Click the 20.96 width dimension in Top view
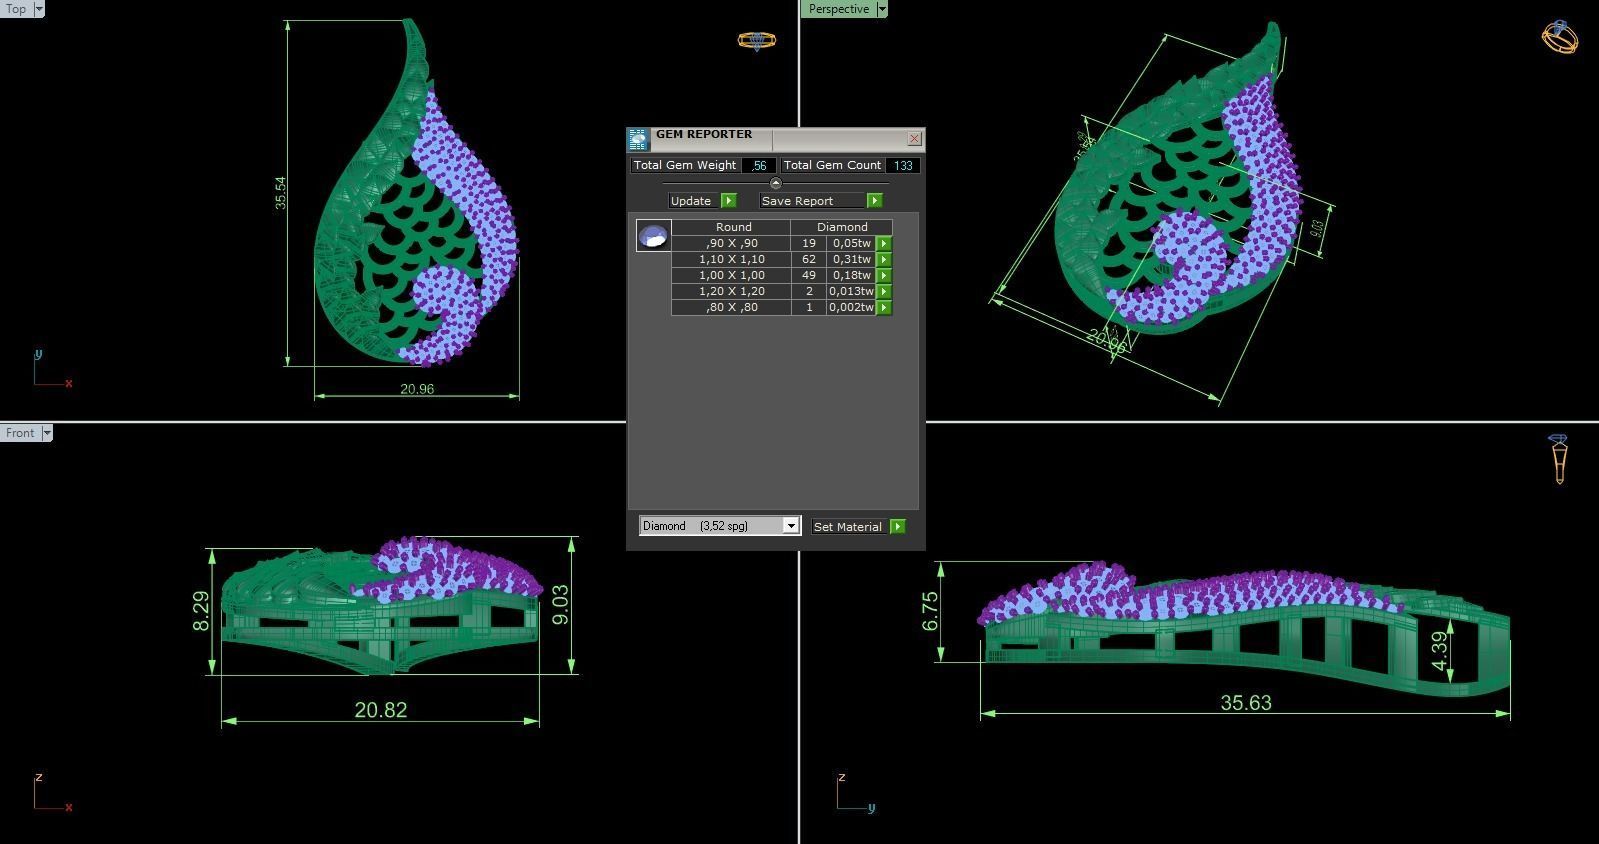The image size is (1599, 844). 417,389
